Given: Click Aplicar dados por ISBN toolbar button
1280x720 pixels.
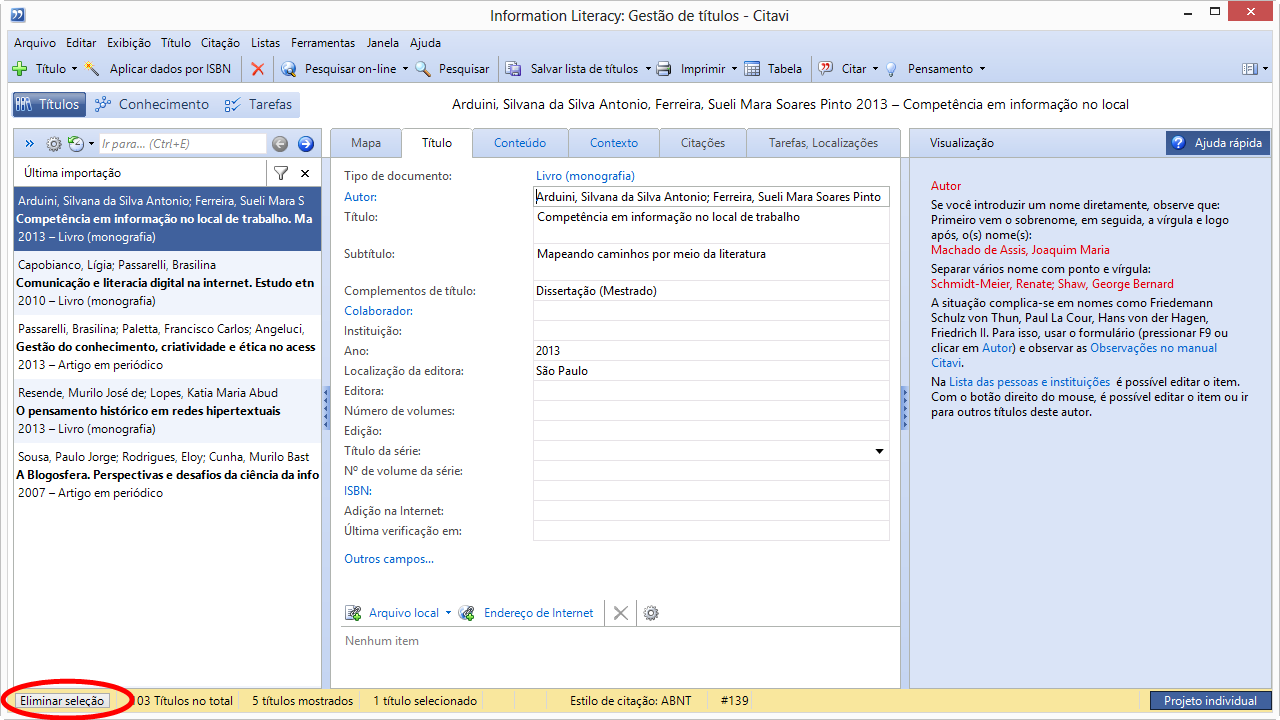Looking at the screenshot, I should click(x=159, y=69).
